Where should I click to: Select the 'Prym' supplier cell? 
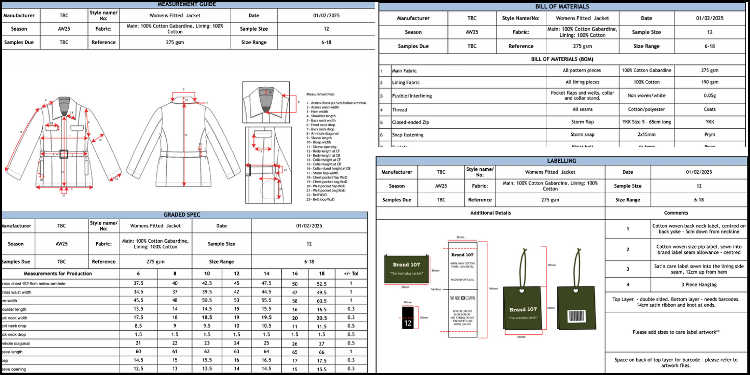point(710,135)
